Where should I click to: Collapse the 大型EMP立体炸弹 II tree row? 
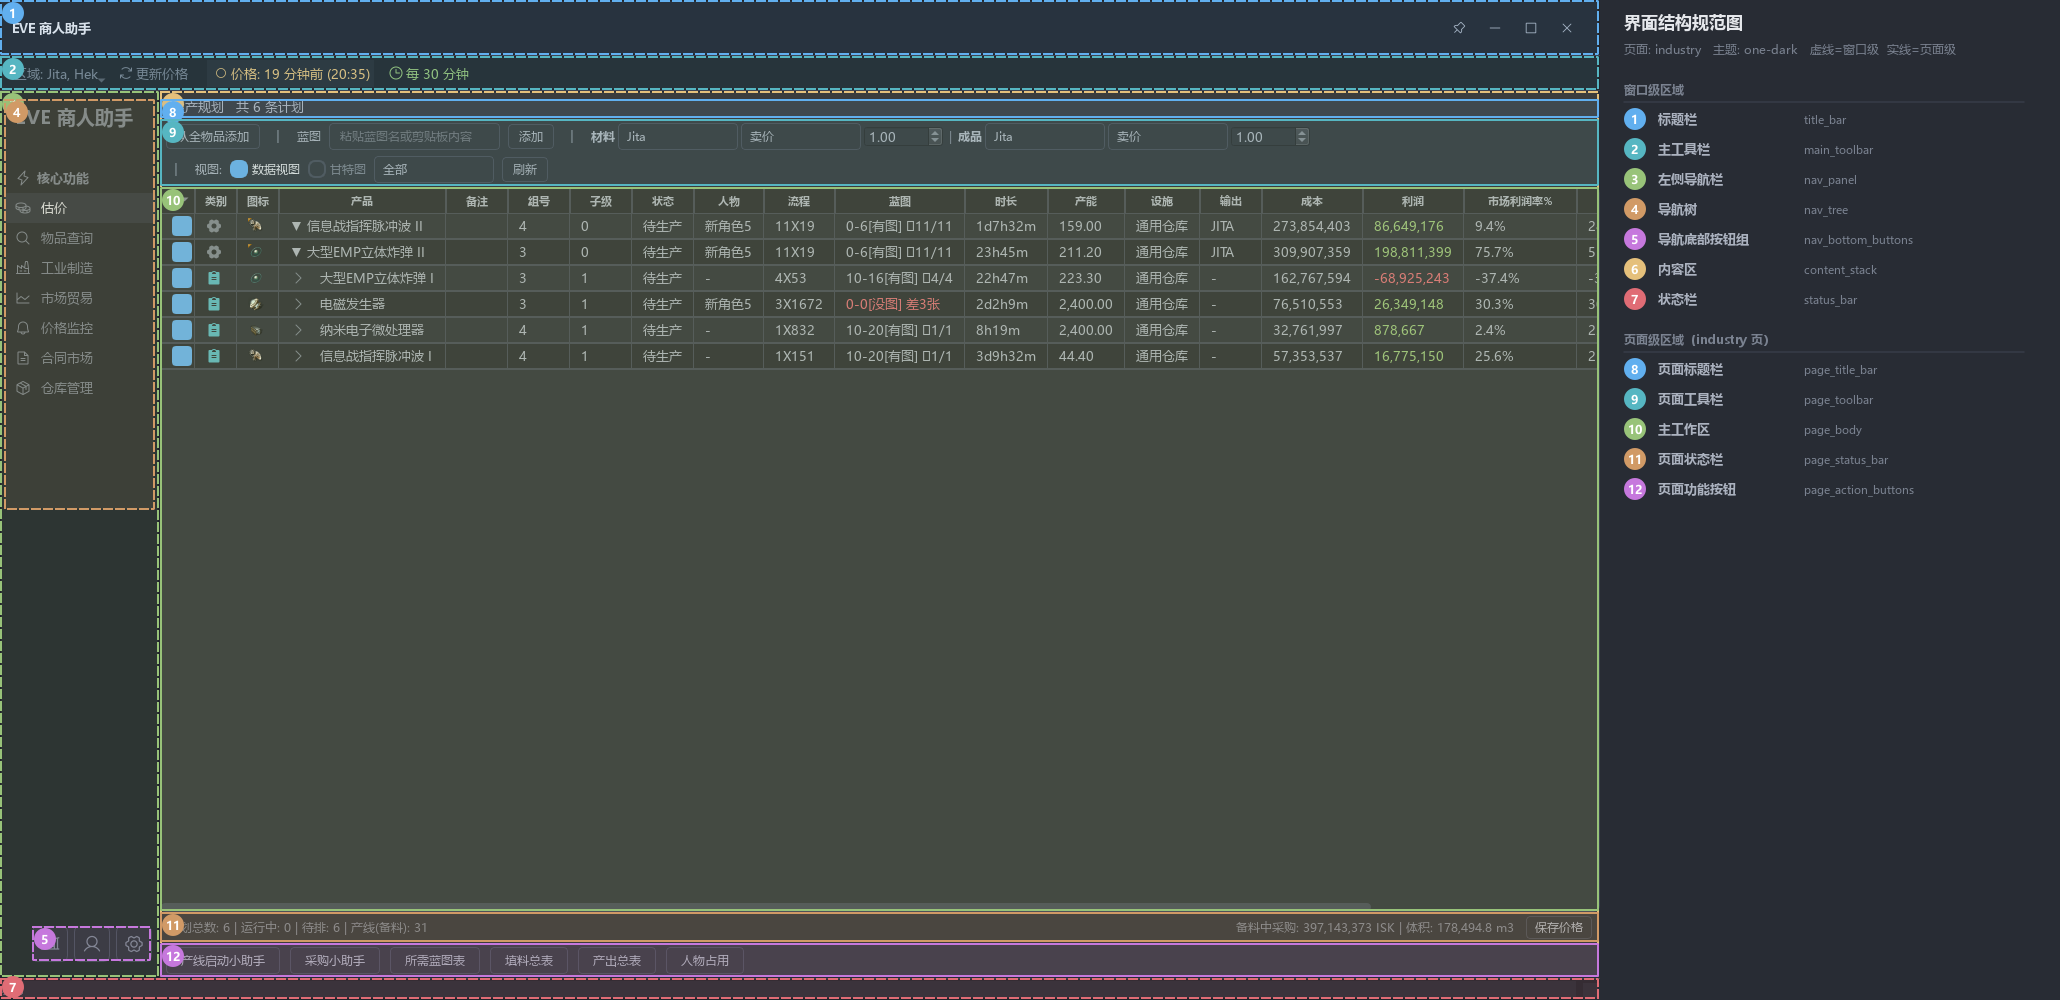pos(296,253)
